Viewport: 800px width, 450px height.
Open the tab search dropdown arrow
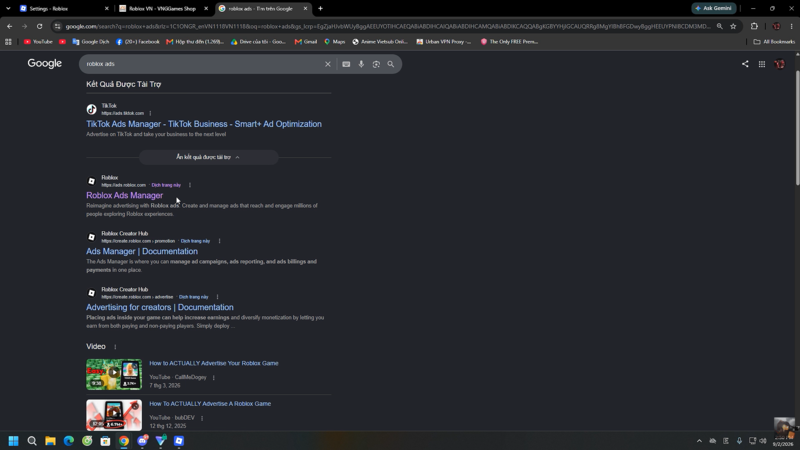point(8,8)
